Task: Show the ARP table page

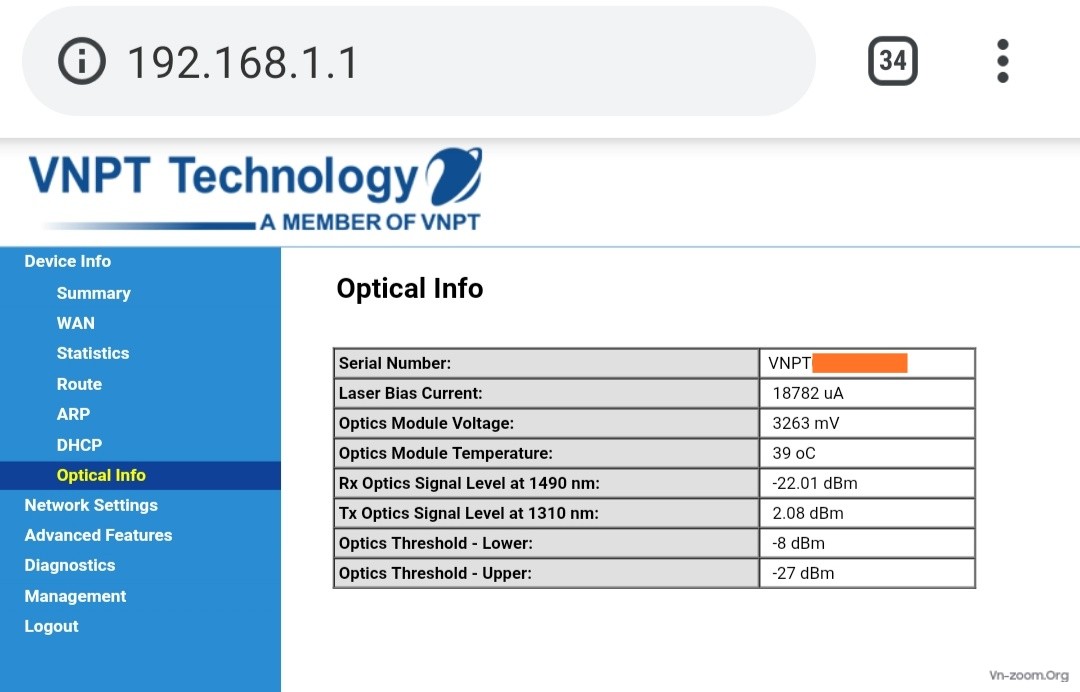Action: (x=73, y=415)
